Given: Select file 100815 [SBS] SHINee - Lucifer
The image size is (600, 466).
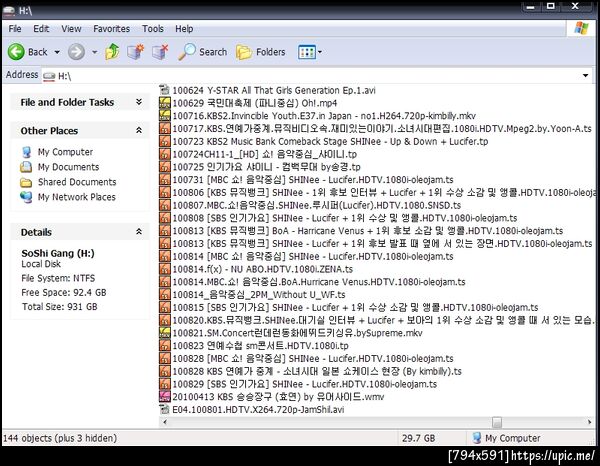Looking at the screenshot, I should (355, 307).
